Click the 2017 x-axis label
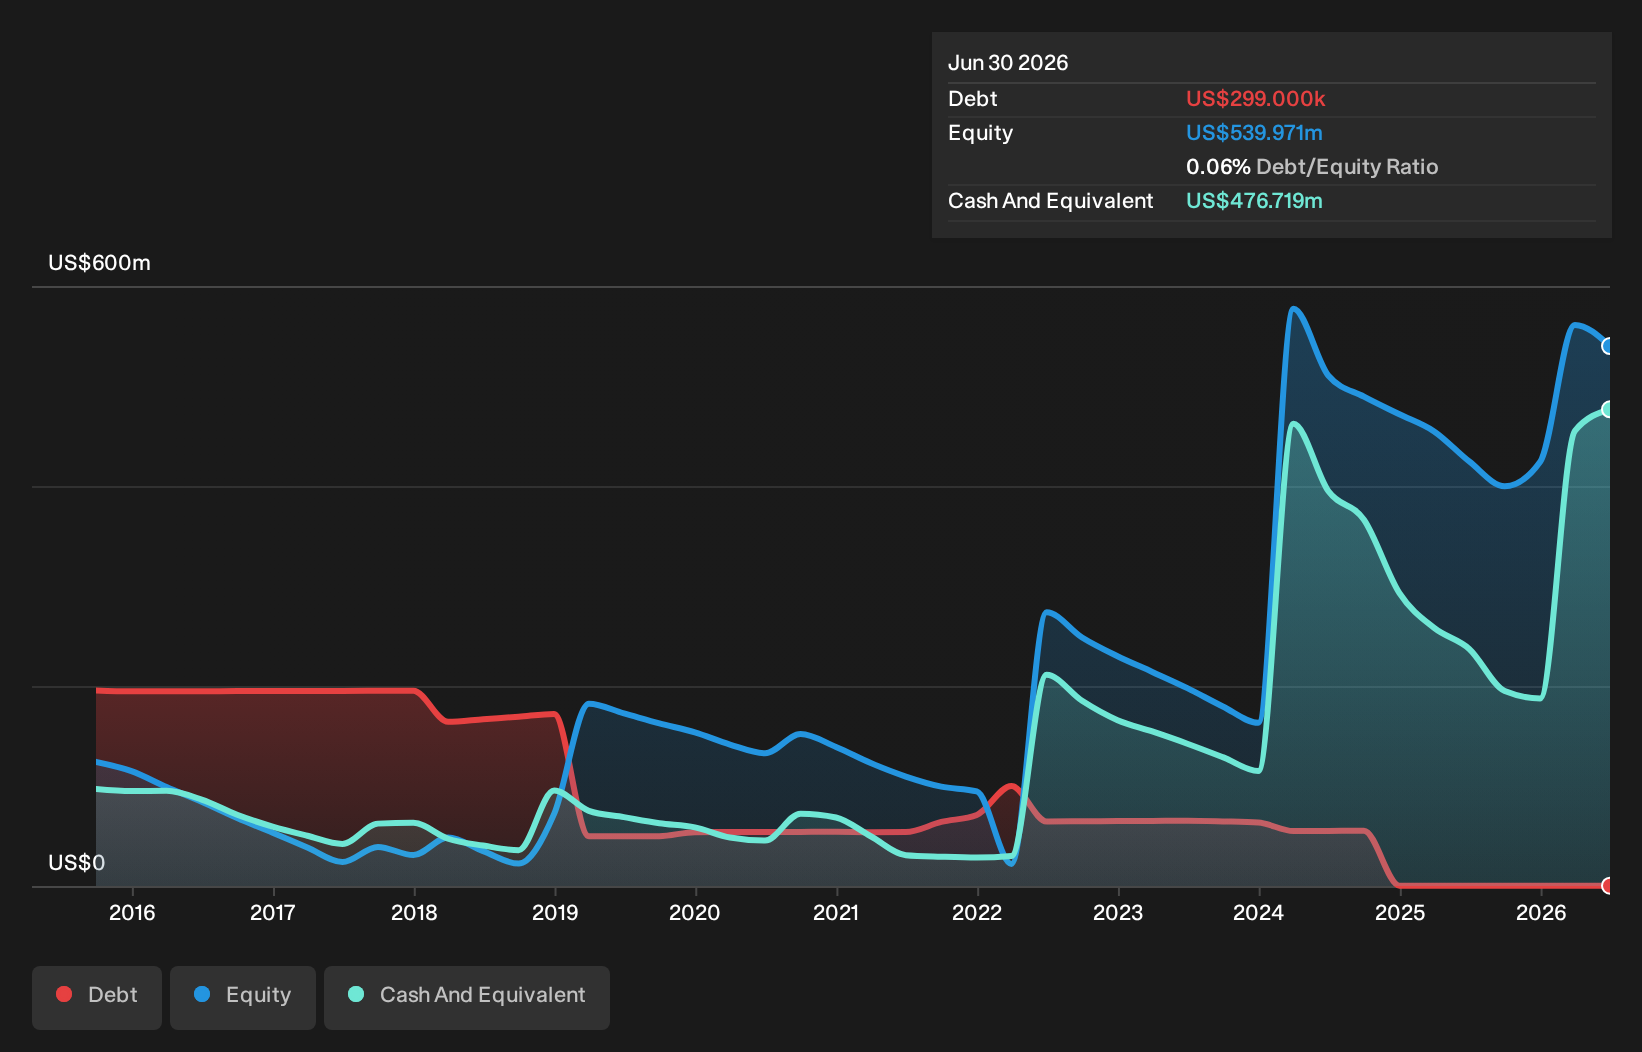The height and width of the screenshot is (1052, 1642). 273,913
